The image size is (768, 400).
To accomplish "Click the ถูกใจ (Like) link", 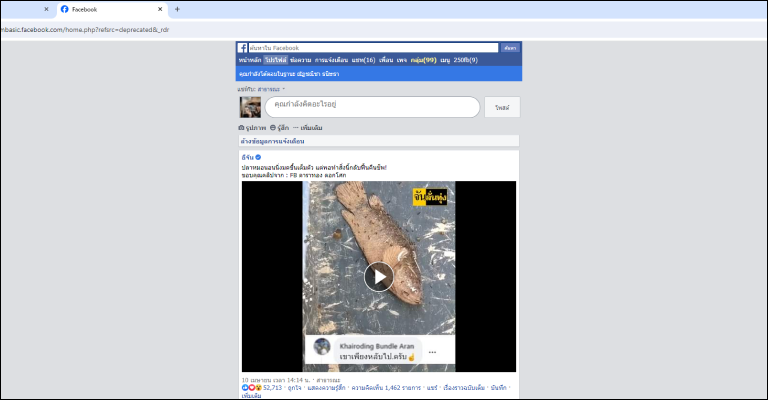I will click(x=294, y=388).
